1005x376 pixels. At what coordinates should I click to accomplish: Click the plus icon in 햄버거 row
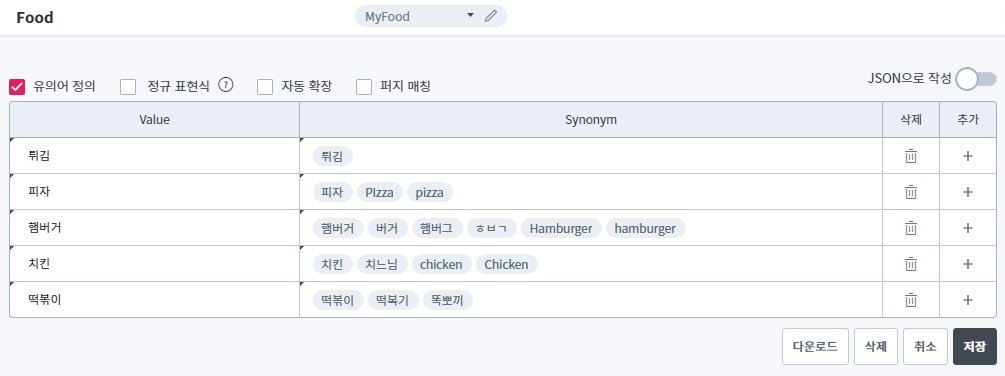pos(968,227)
